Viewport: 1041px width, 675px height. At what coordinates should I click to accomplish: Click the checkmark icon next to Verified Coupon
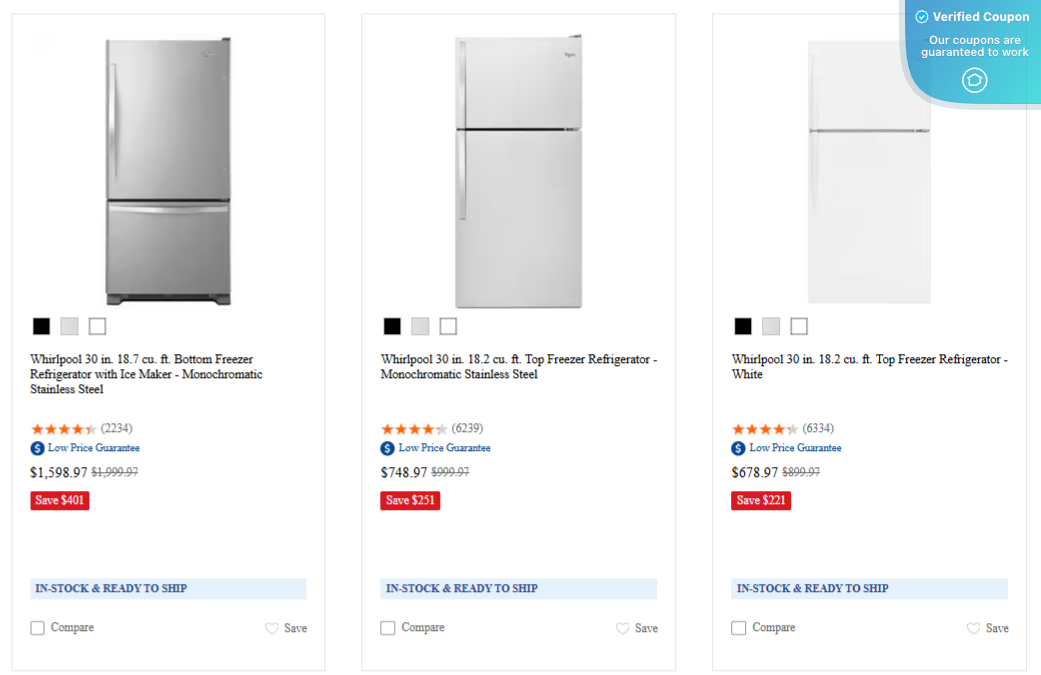920,16
